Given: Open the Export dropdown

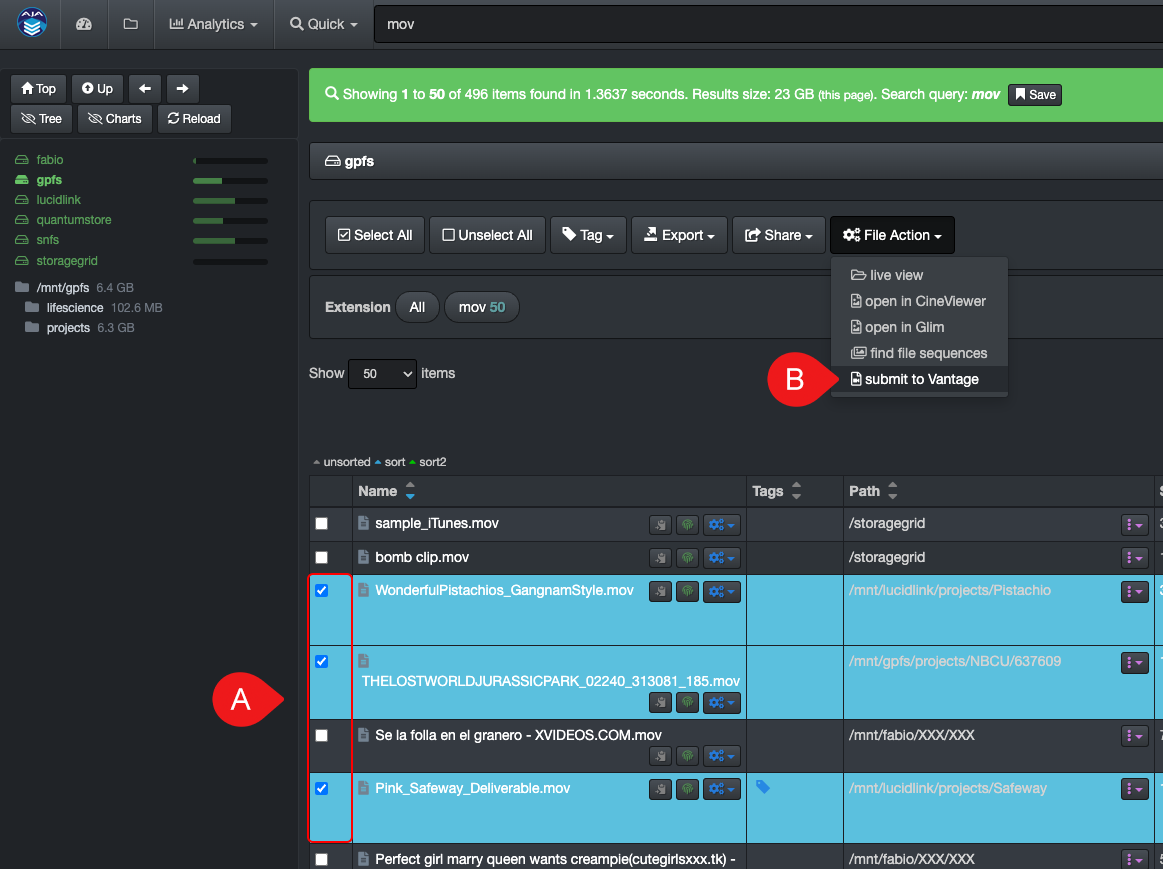Looking at the screenshot, I should point(679,235).
